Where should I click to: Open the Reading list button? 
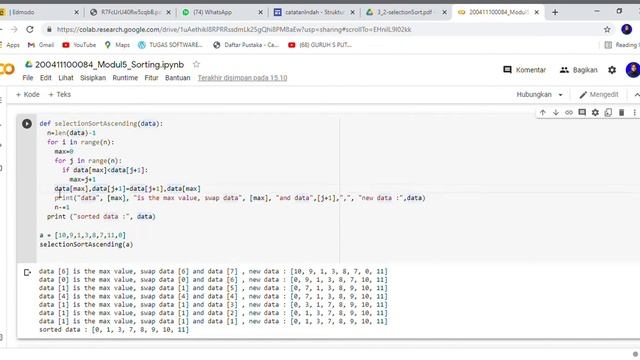[622, 45]
